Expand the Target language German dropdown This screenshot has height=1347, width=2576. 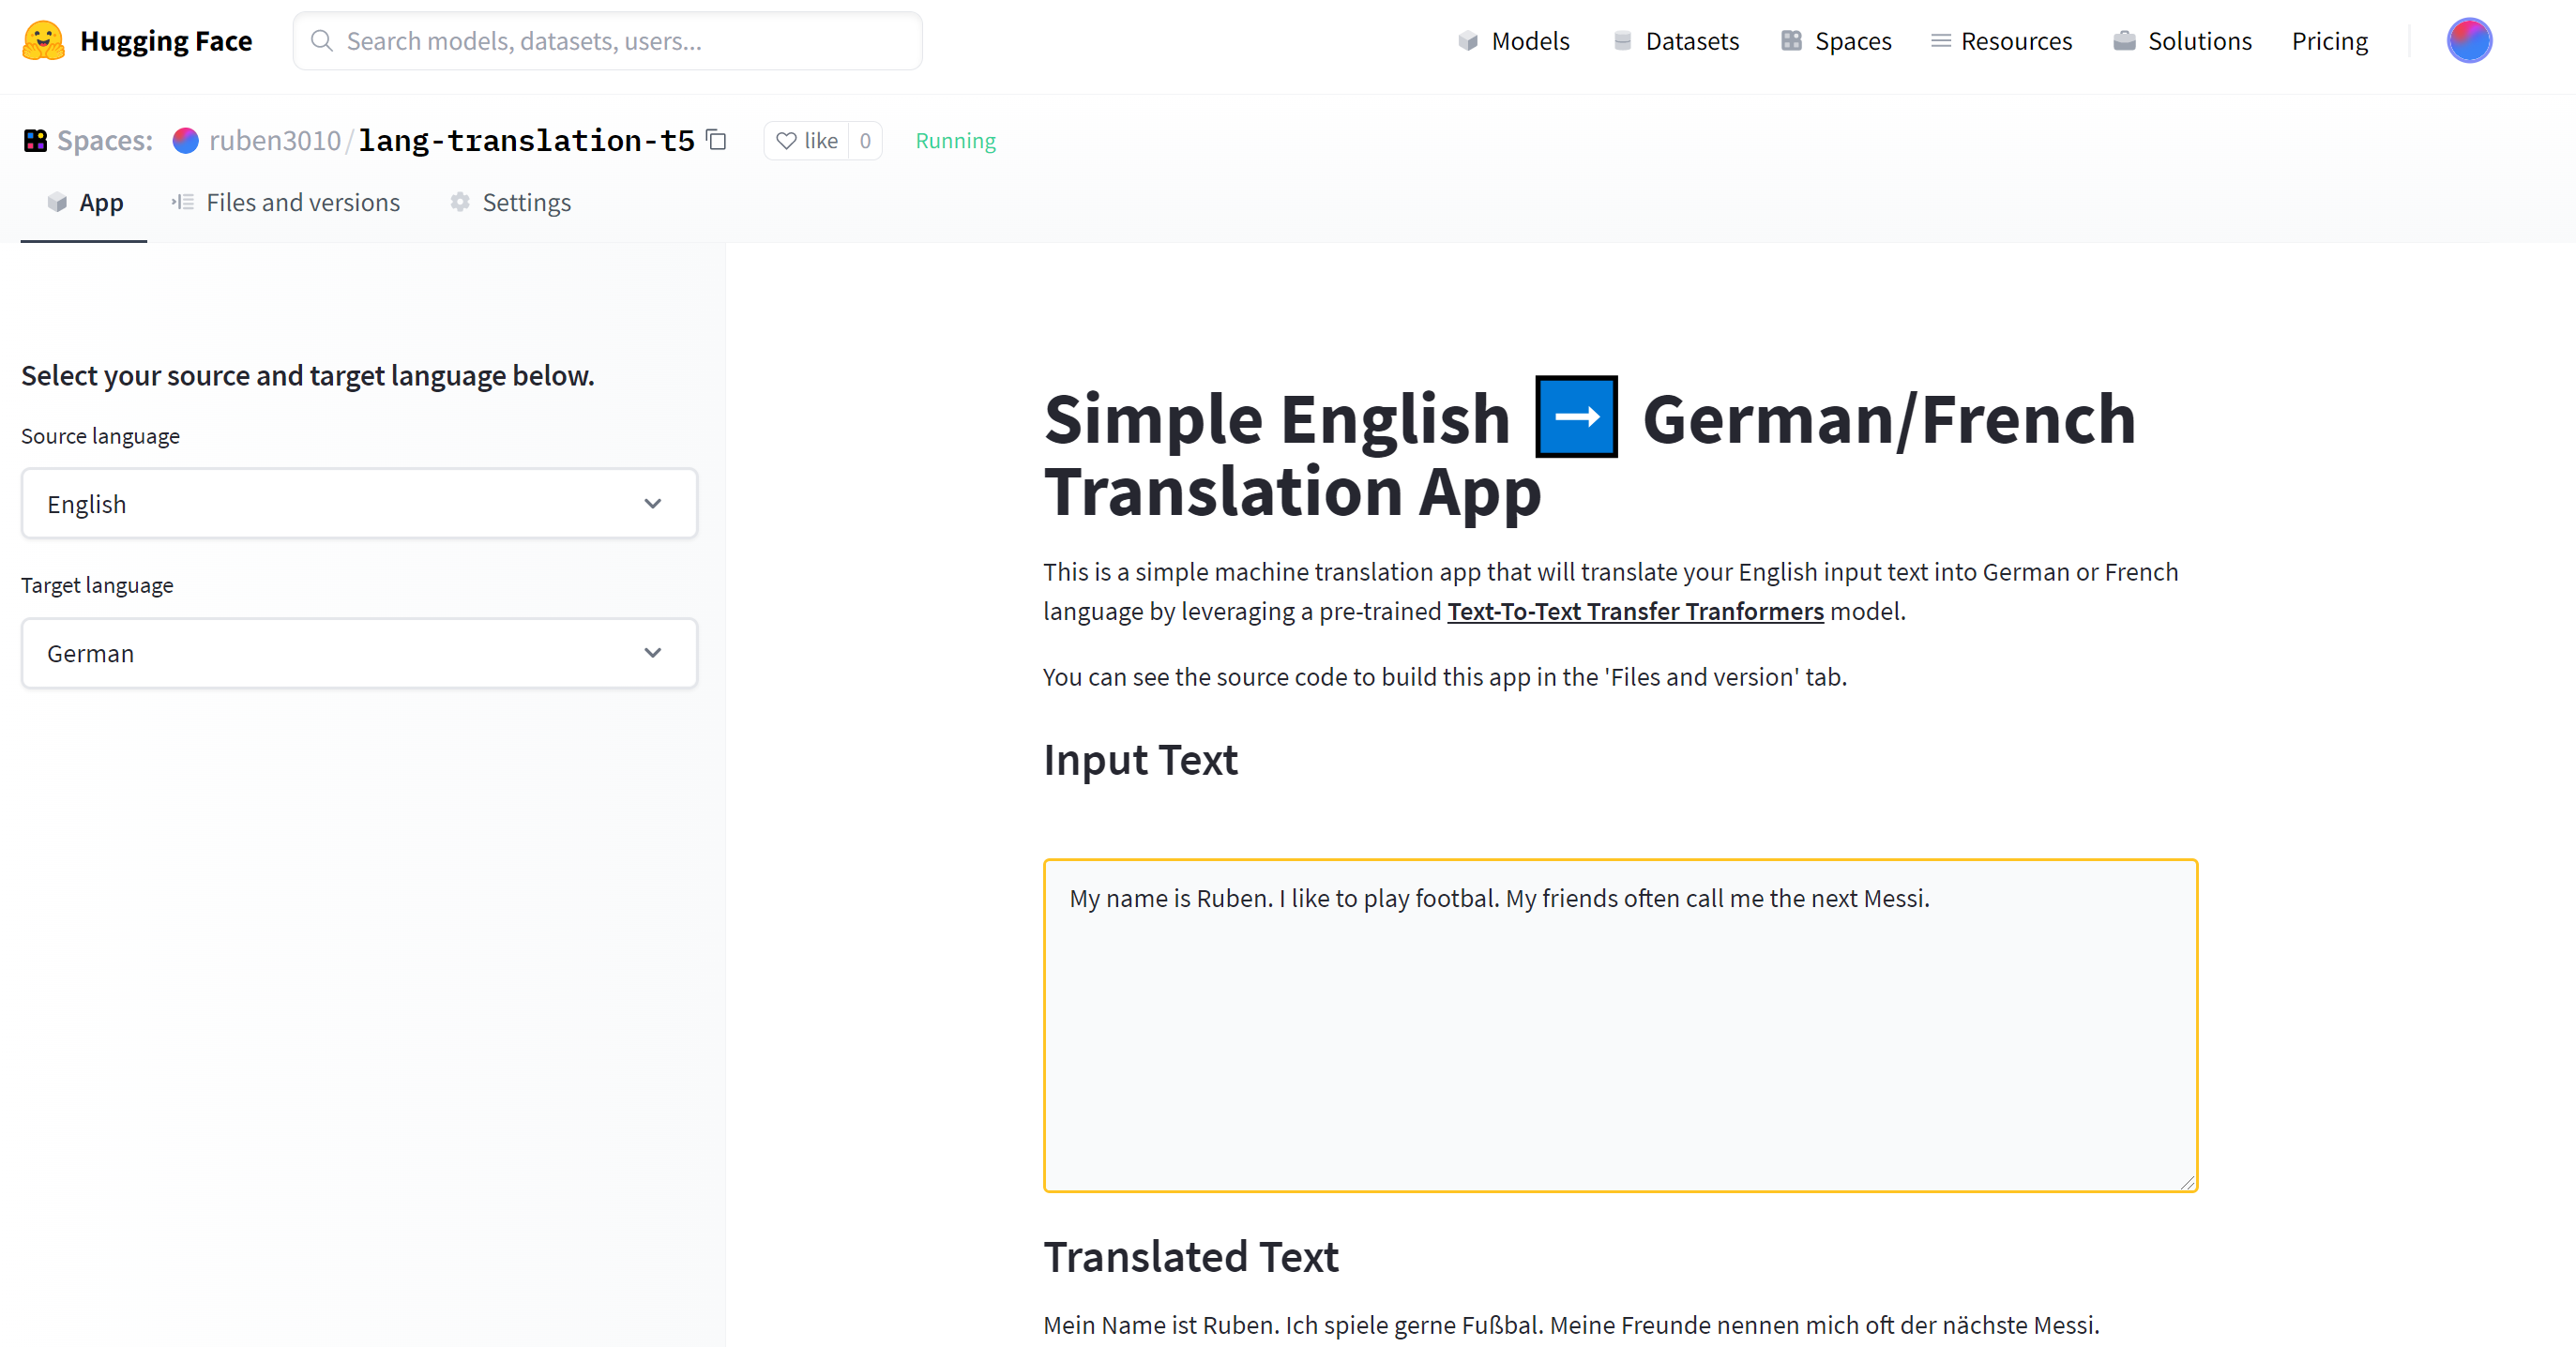pos(359,653)
